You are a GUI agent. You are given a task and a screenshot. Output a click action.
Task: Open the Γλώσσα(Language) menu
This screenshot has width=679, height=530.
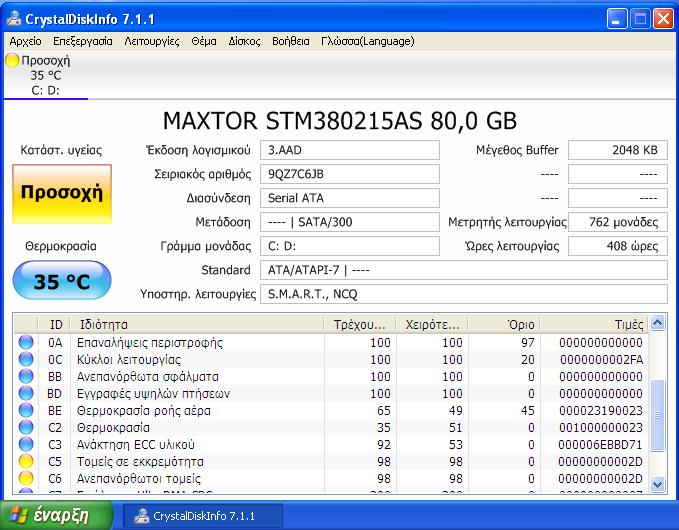click(340, 41)
